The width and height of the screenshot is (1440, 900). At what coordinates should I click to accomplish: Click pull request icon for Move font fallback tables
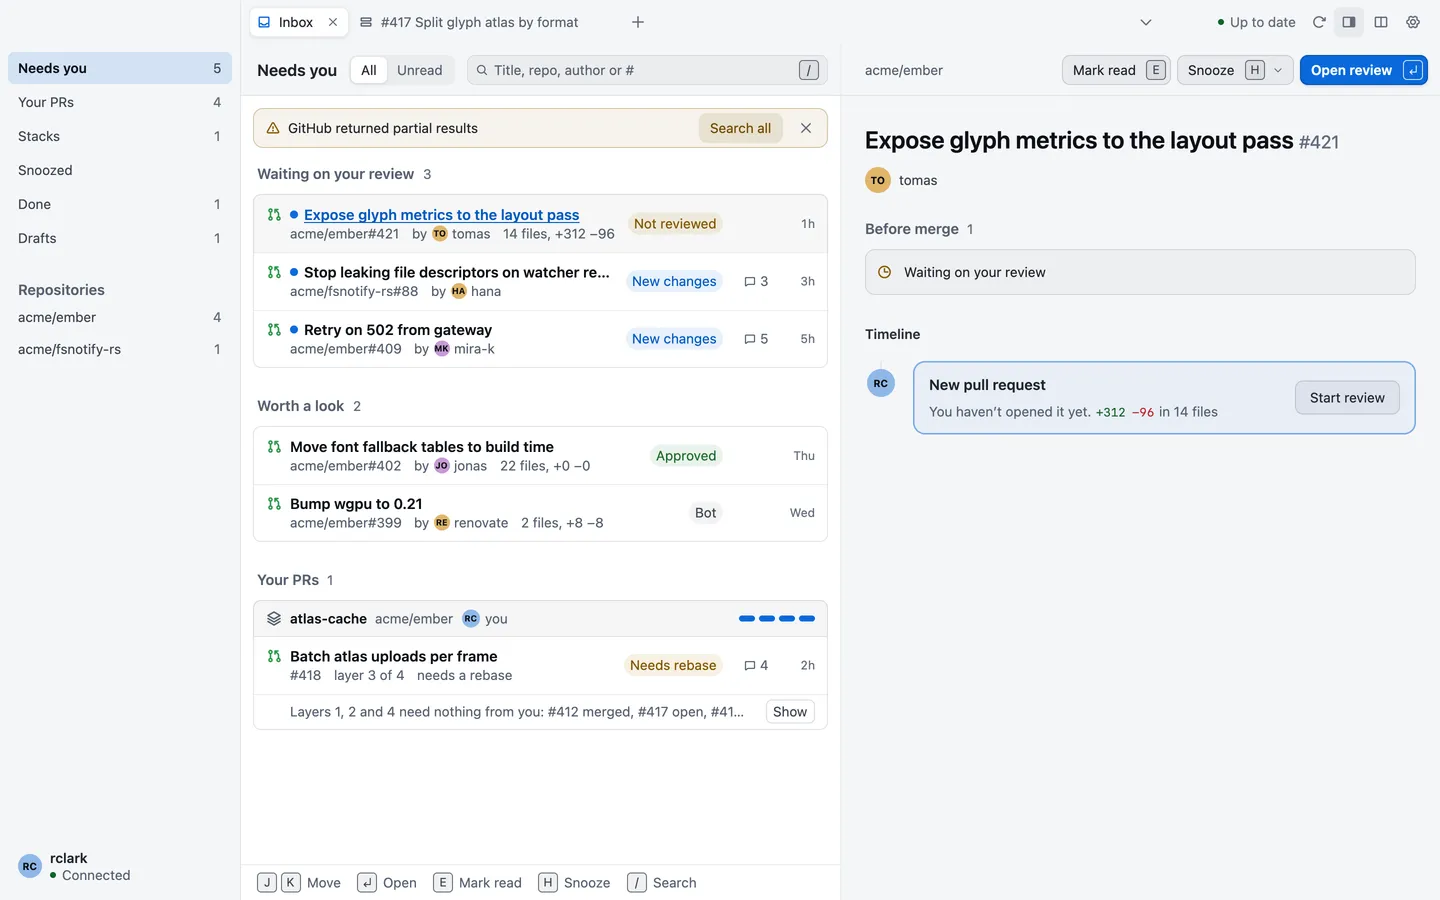[274, 447]
